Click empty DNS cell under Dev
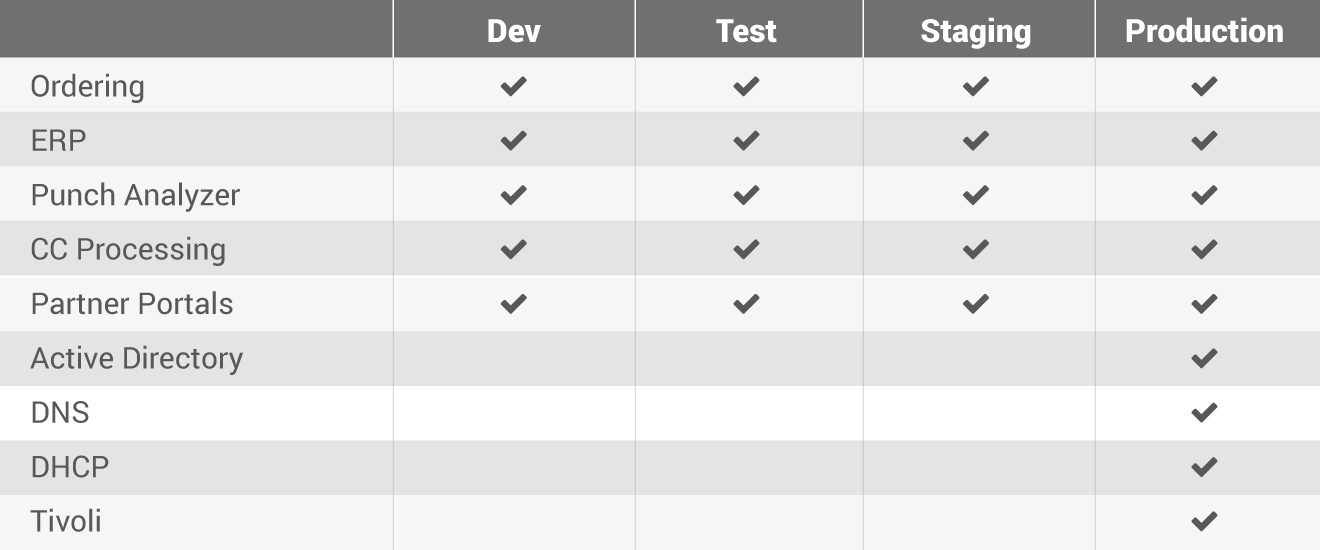The image size is (1320, 550). point(514,413)
